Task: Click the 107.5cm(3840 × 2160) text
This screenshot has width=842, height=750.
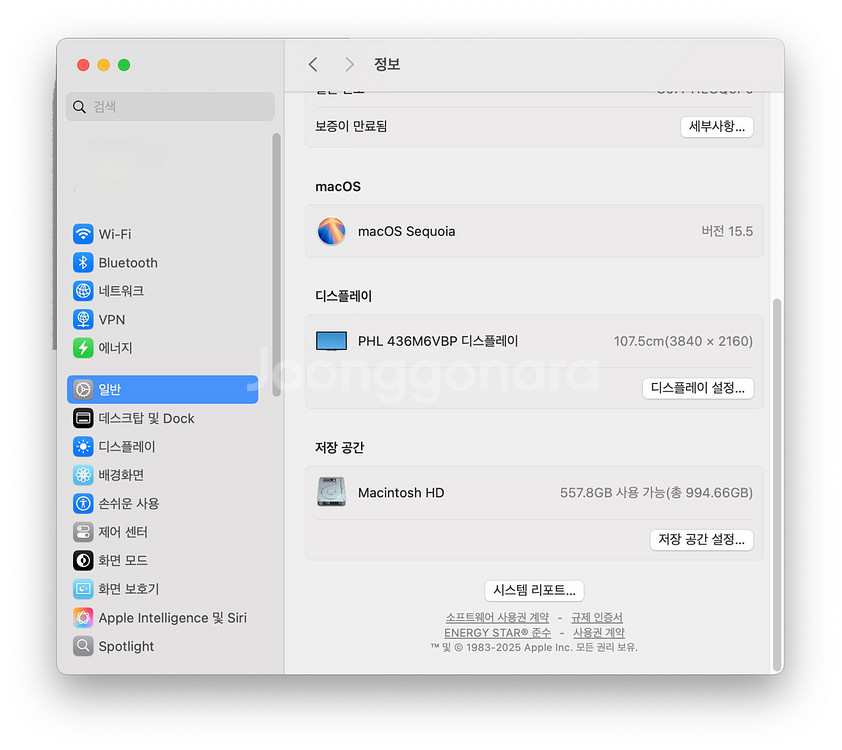Action: [x=683, y=341]
